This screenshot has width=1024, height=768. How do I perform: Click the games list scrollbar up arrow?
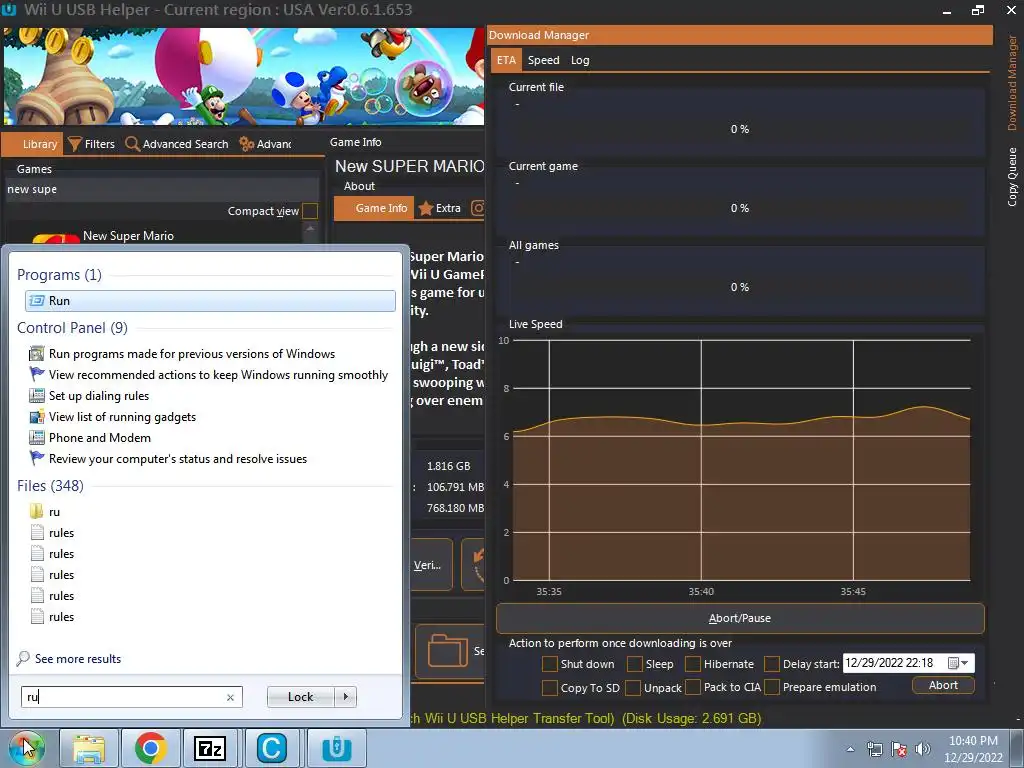(x=310, y=229)
